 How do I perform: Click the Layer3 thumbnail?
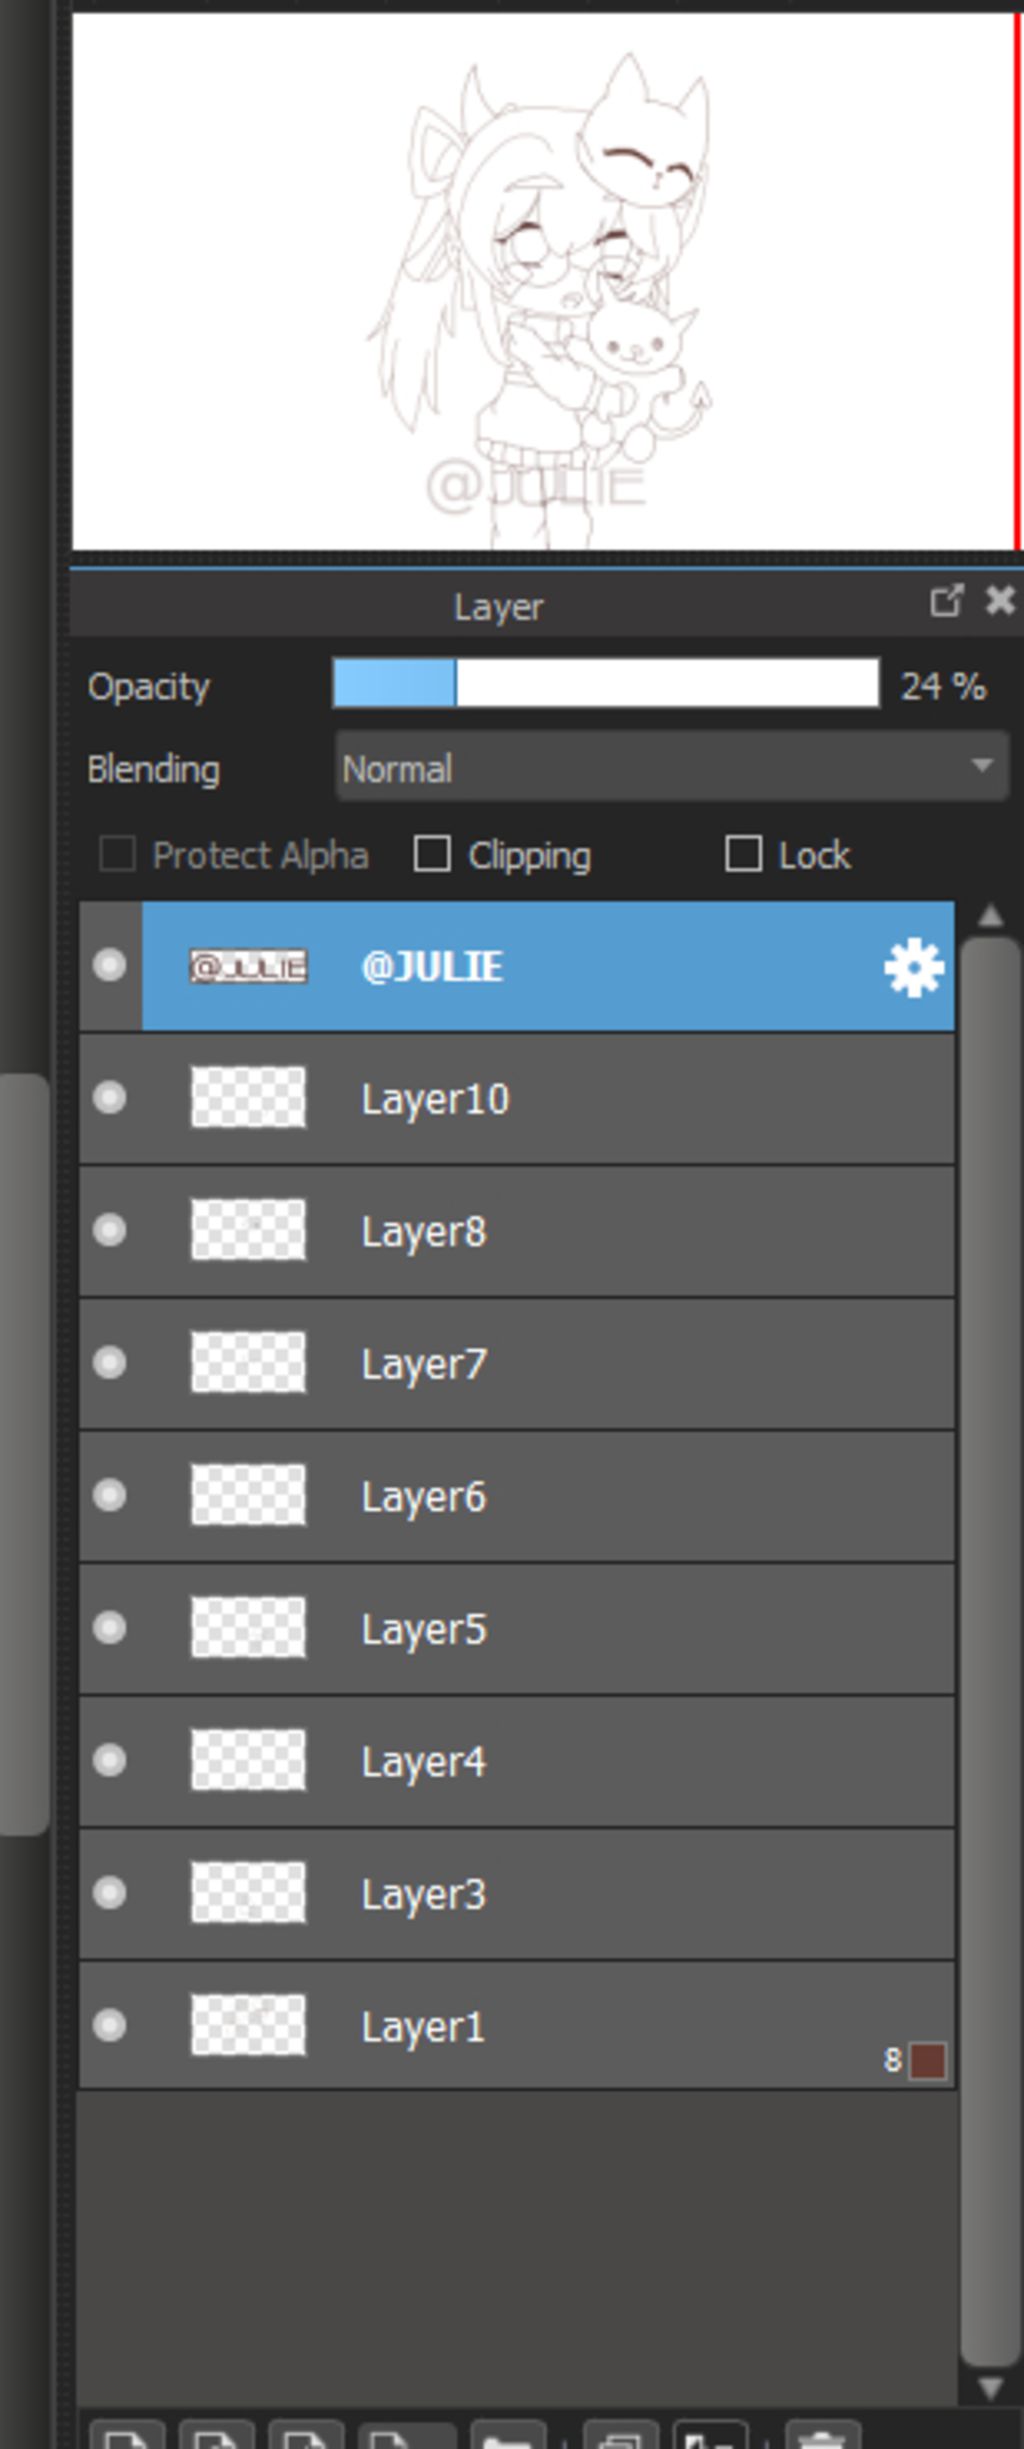tap(248, 1893)
